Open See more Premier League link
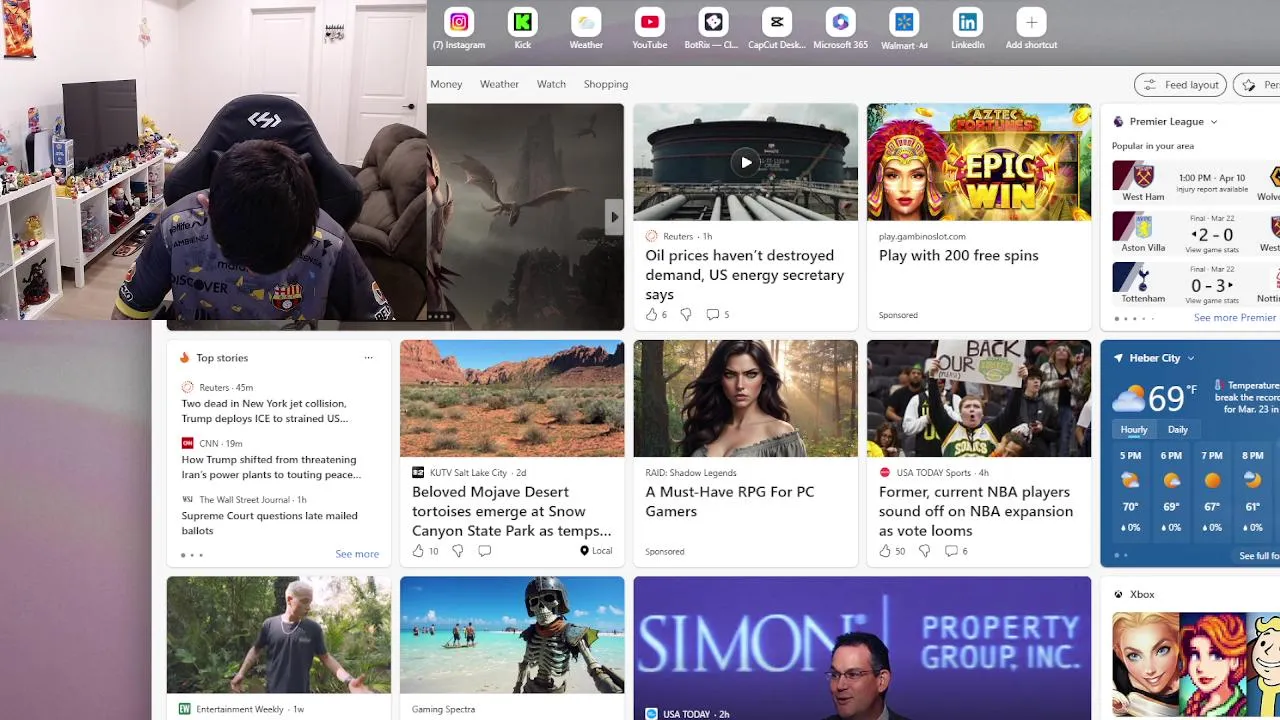The image size is (1280, 720). [1235, 318]
